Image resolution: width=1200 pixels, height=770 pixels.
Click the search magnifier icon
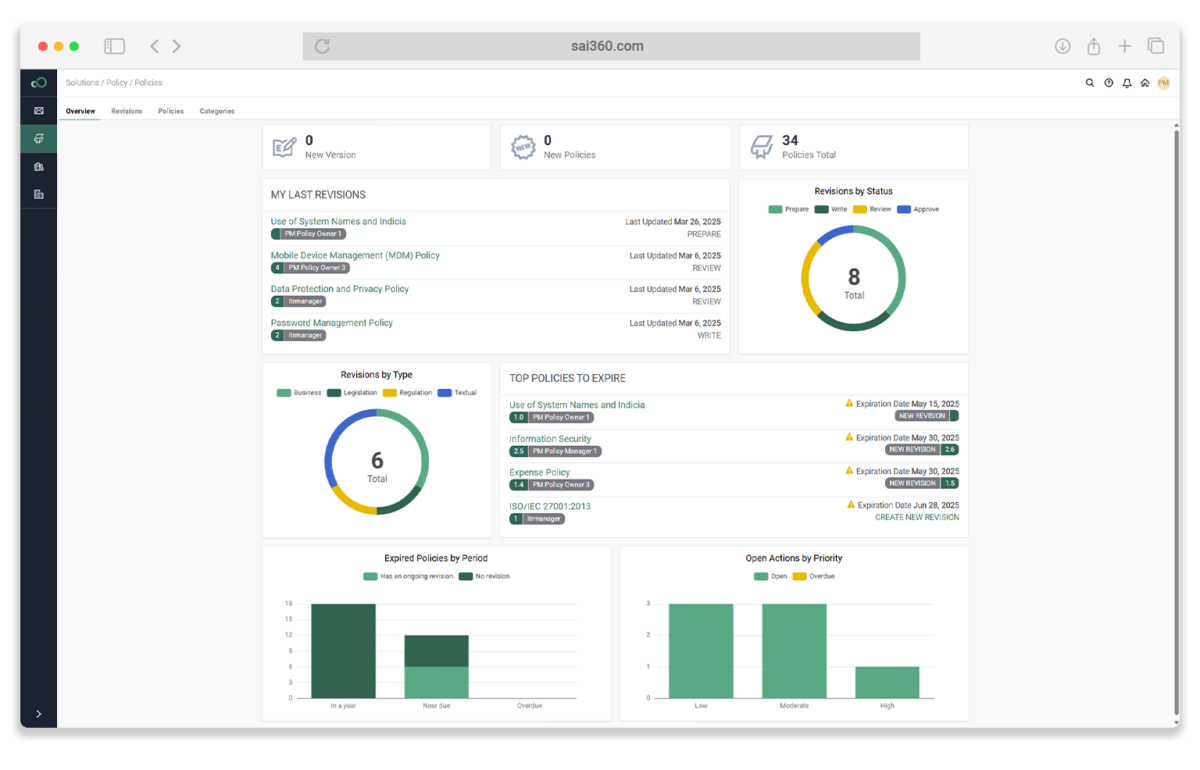(1089, 83)
